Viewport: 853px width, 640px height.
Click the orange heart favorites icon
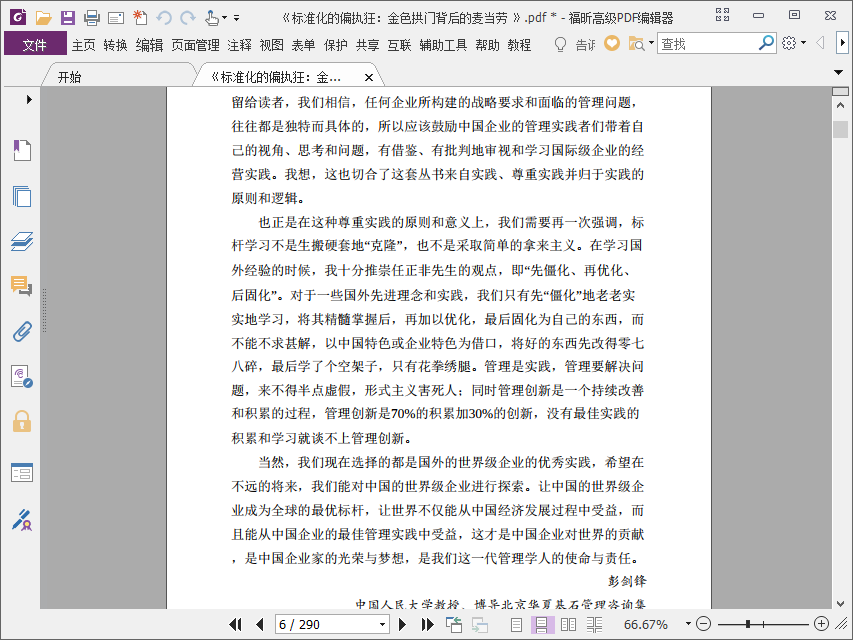[612, 43]
